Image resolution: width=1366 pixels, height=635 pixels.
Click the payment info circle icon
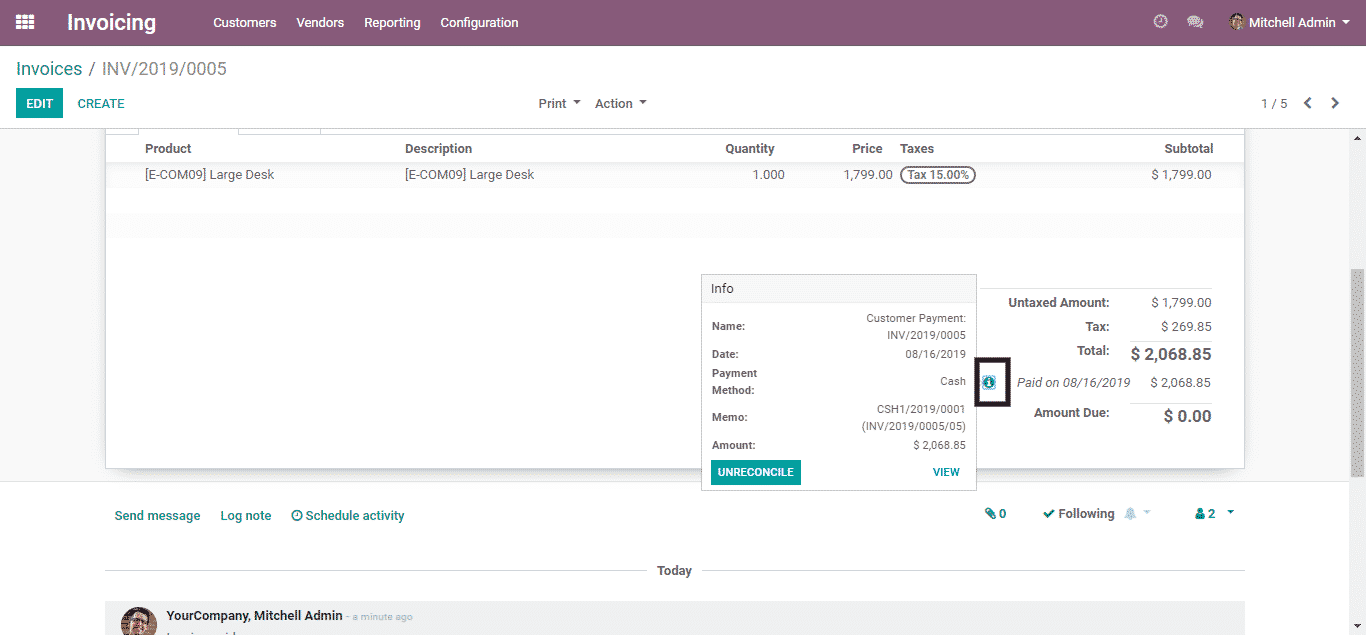coord(989,382)
